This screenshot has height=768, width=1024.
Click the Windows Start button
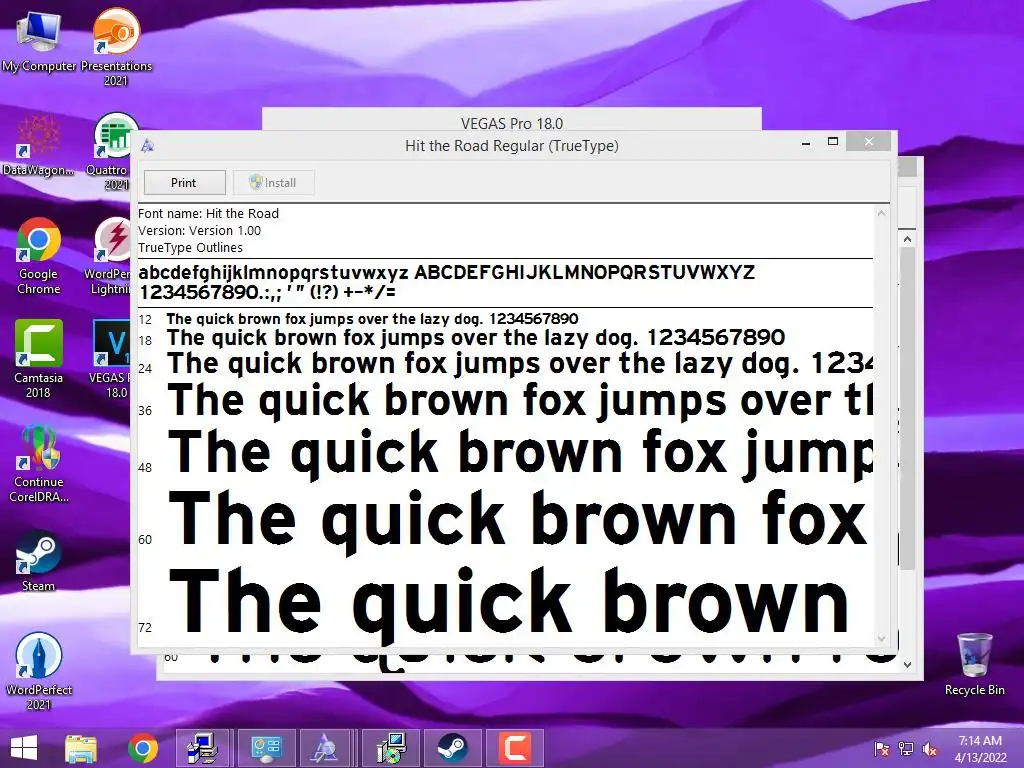[x=24, y=748]
